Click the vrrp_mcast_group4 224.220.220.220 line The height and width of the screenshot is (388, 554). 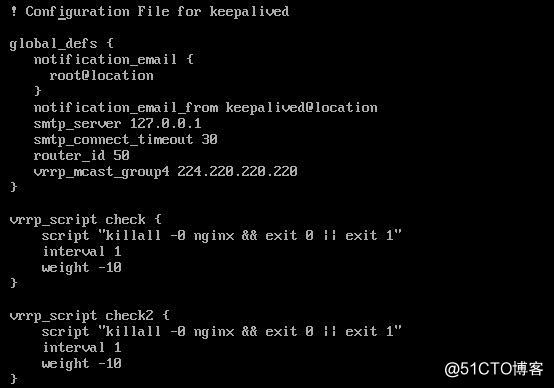pyautogui.click(x=165, y=172)
